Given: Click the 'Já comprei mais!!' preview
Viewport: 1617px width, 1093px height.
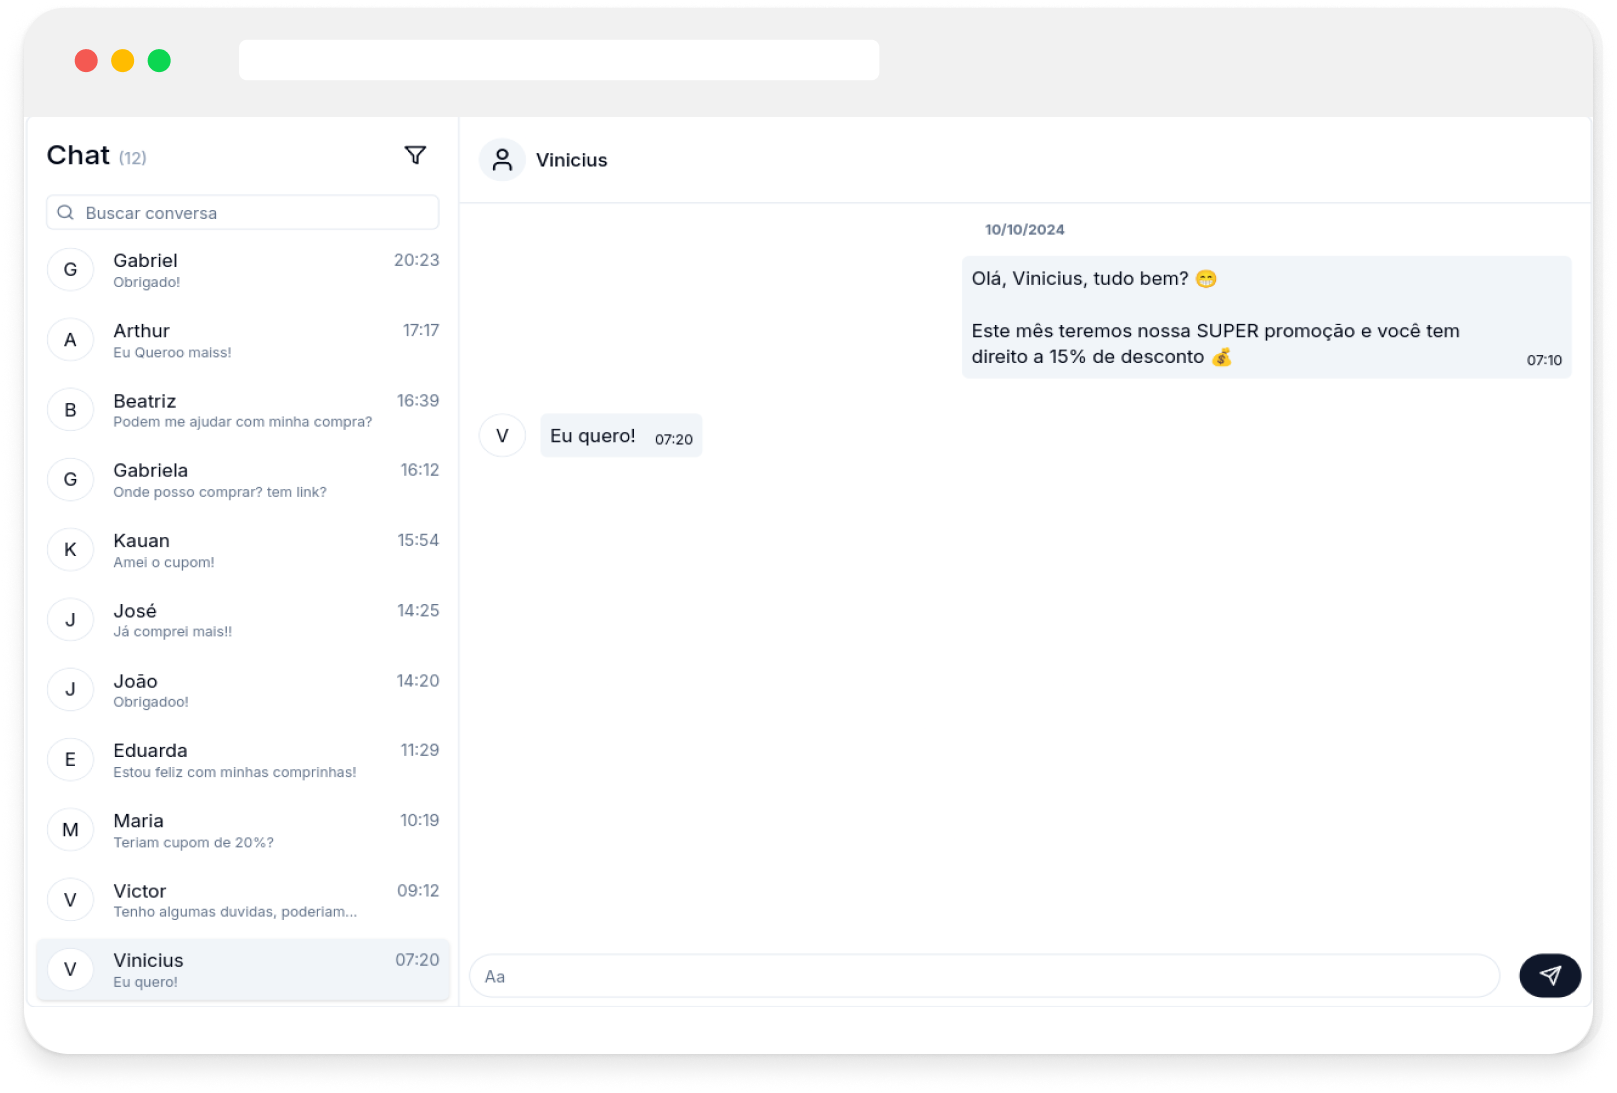Looking at the screenshot, I should pos(173,632).
